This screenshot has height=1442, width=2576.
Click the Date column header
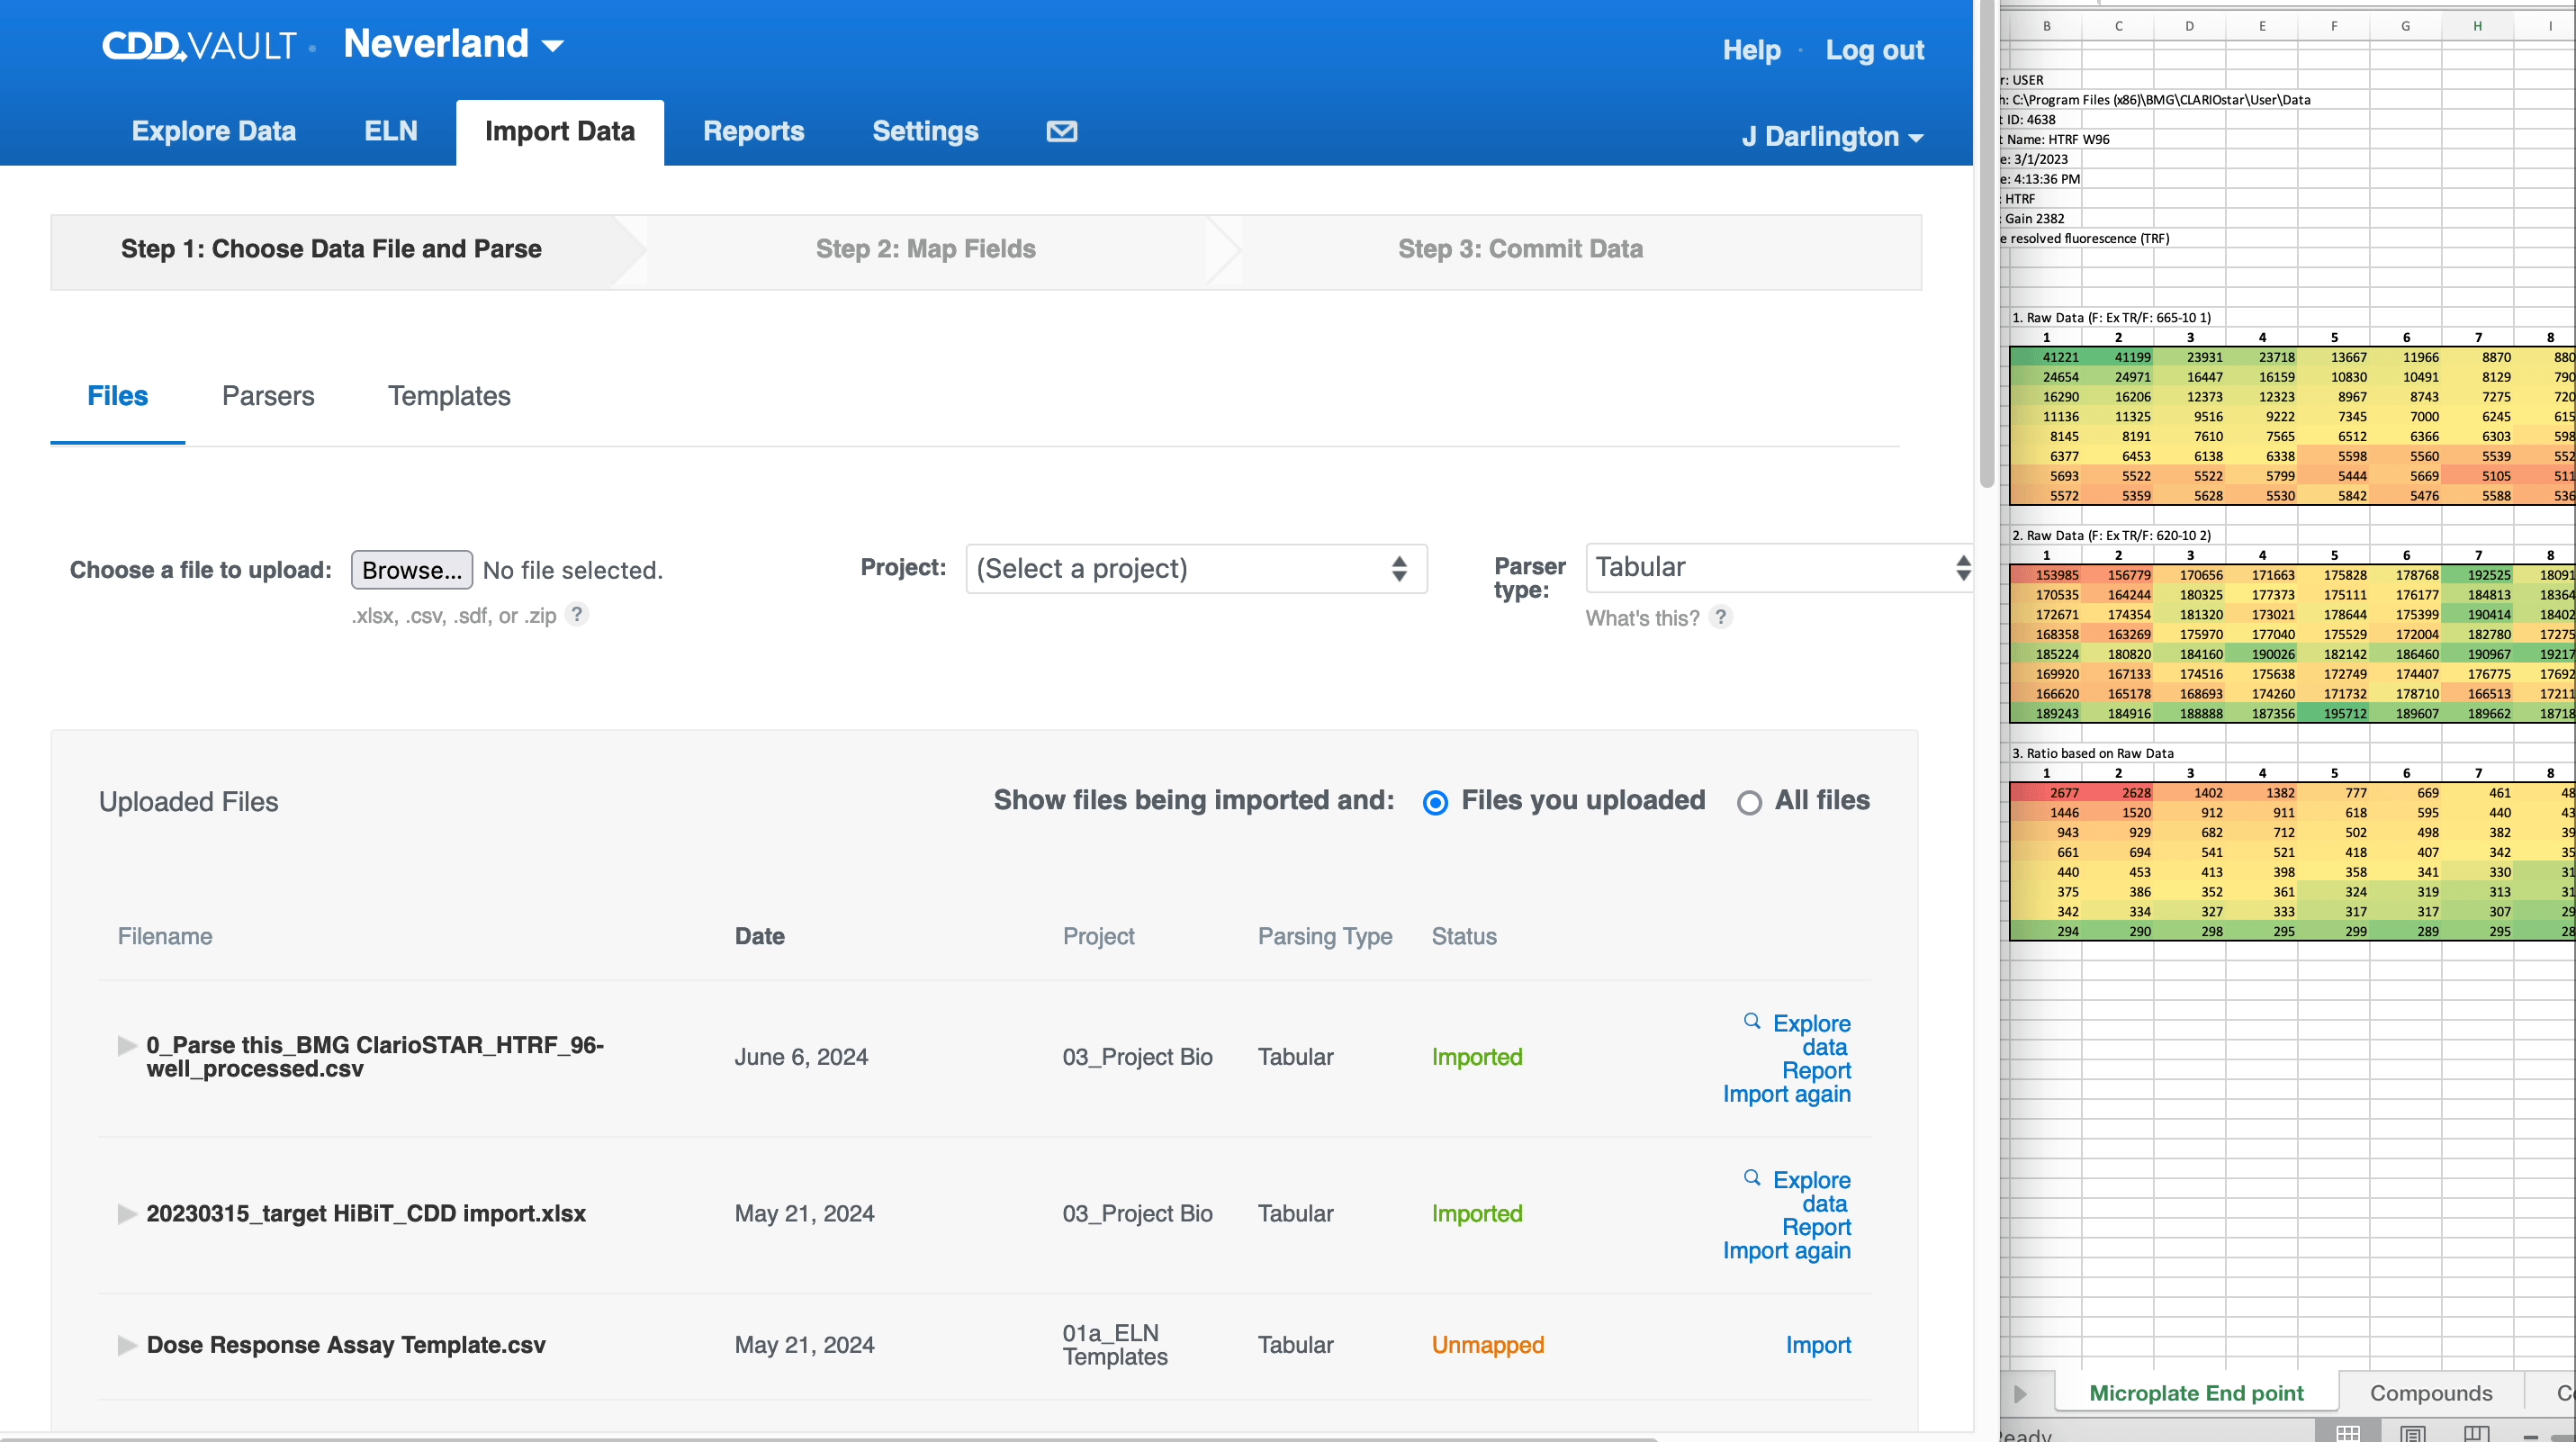point(759,936)
